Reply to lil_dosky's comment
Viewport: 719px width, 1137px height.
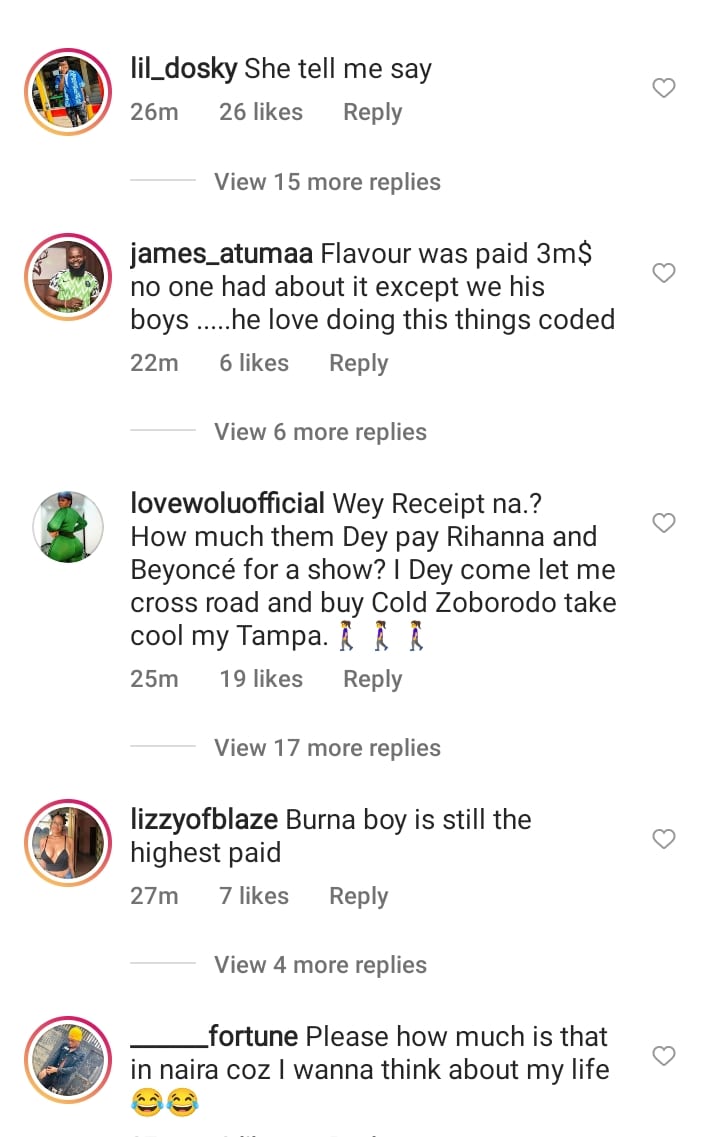coord(373,112)
